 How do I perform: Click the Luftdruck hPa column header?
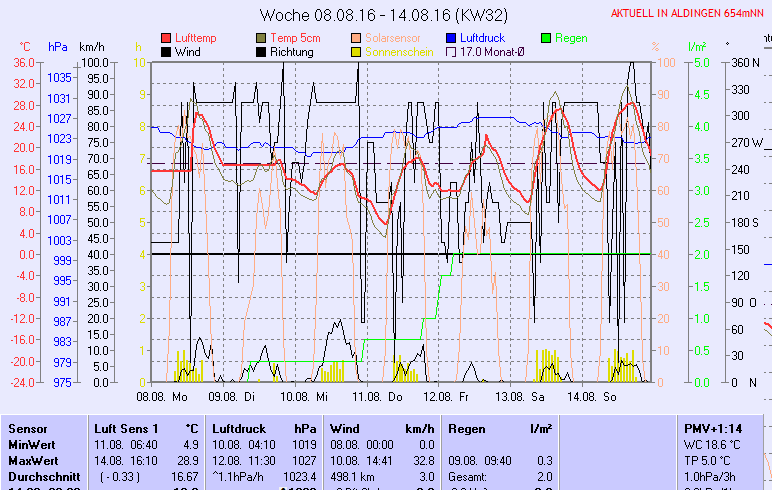click(263, 427)
